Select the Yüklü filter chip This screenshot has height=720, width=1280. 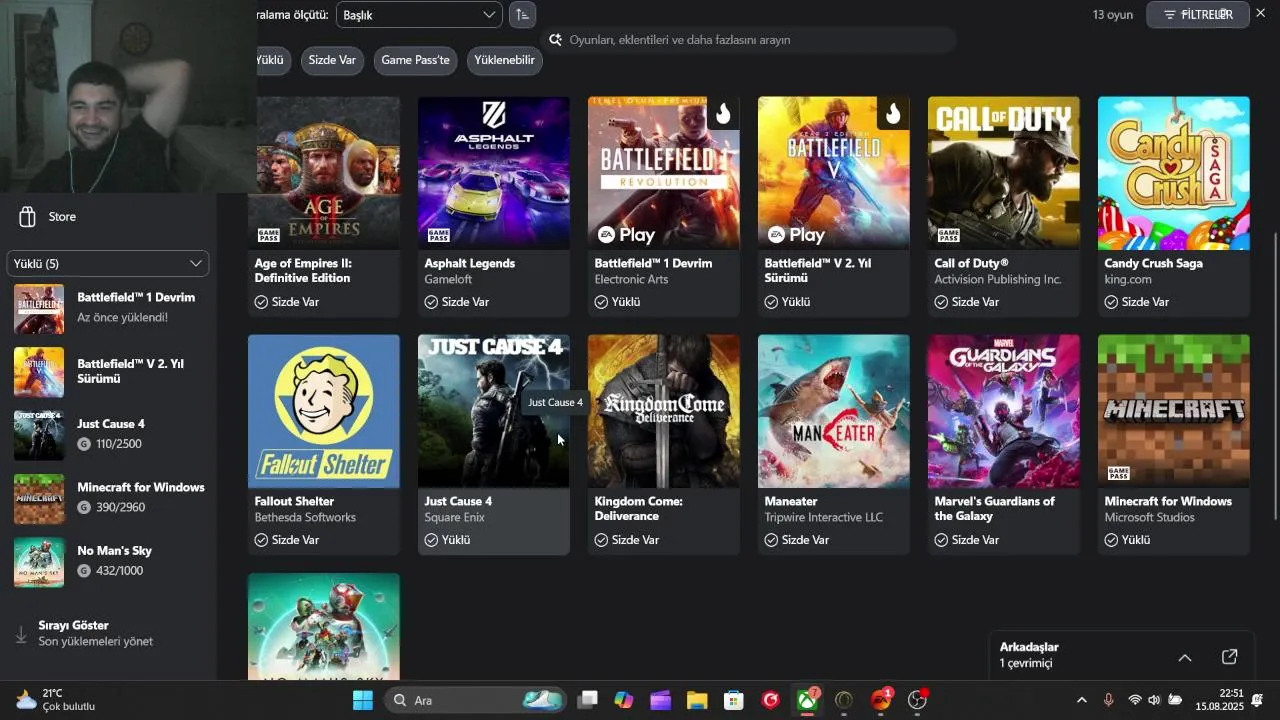[272, 60]
